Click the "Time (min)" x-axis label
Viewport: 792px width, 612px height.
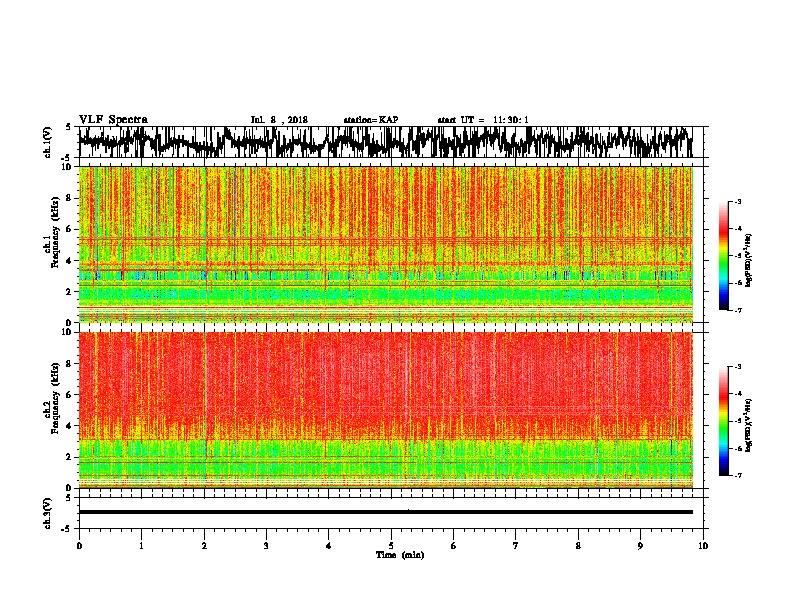click(x=400, y=555)
